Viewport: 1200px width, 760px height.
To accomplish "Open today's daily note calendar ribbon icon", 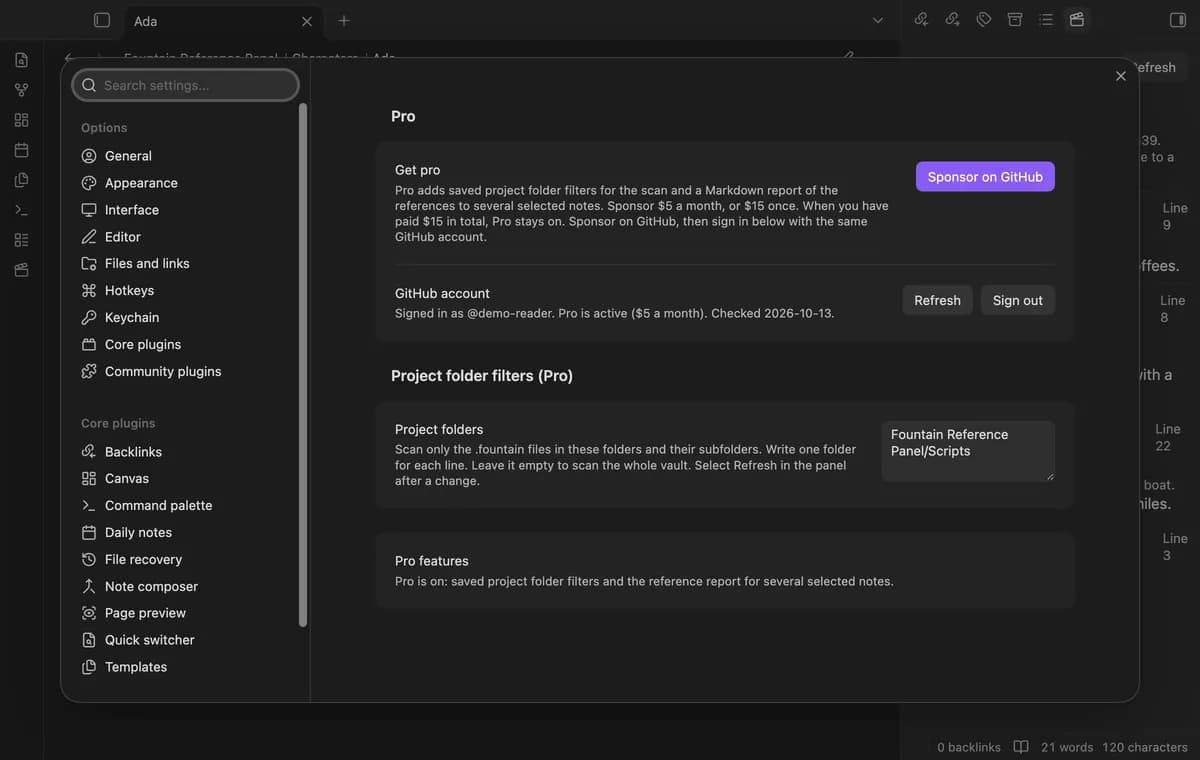I will (21, 150).
